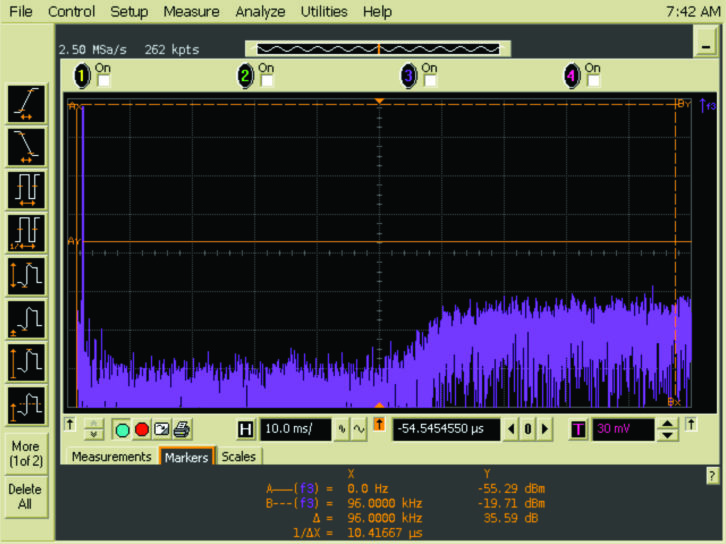Choose the frequency (1/period) measurement icon

point(26,233)
